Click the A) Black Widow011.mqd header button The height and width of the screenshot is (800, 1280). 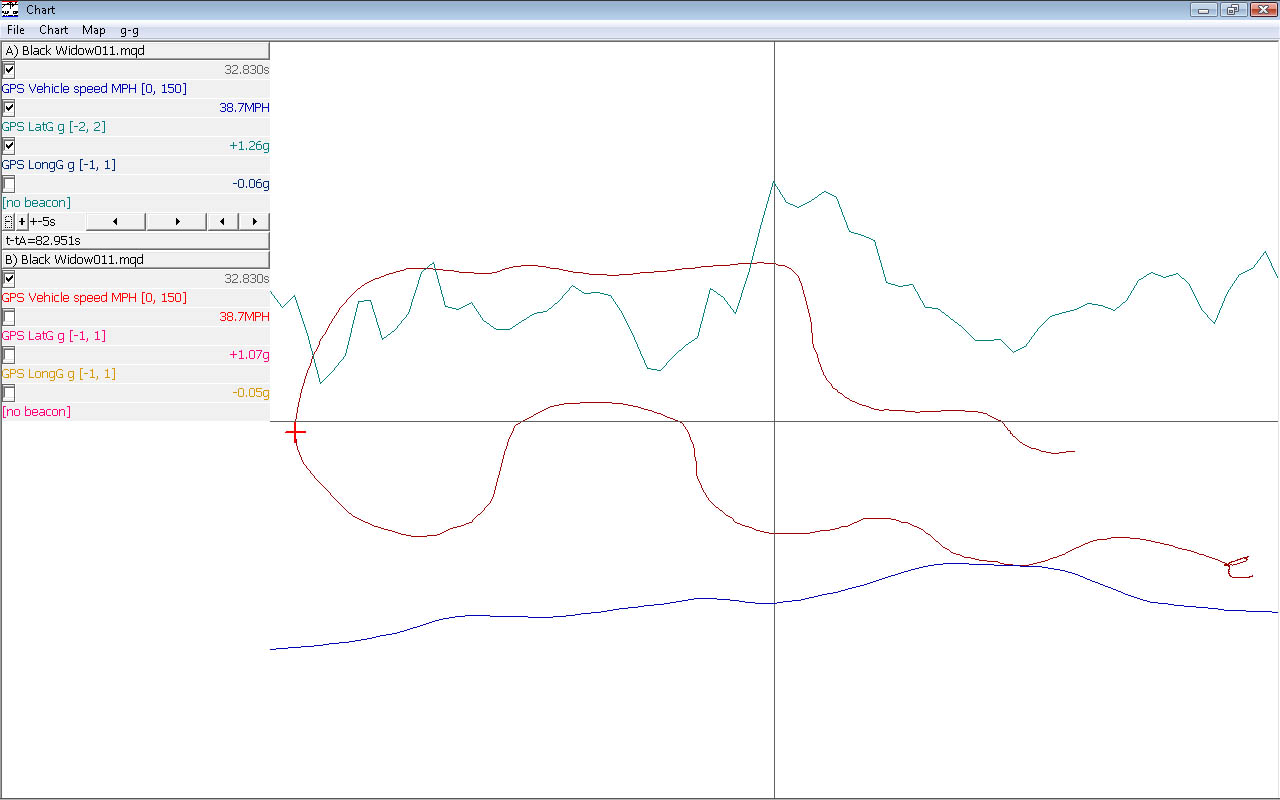point(135,51)
